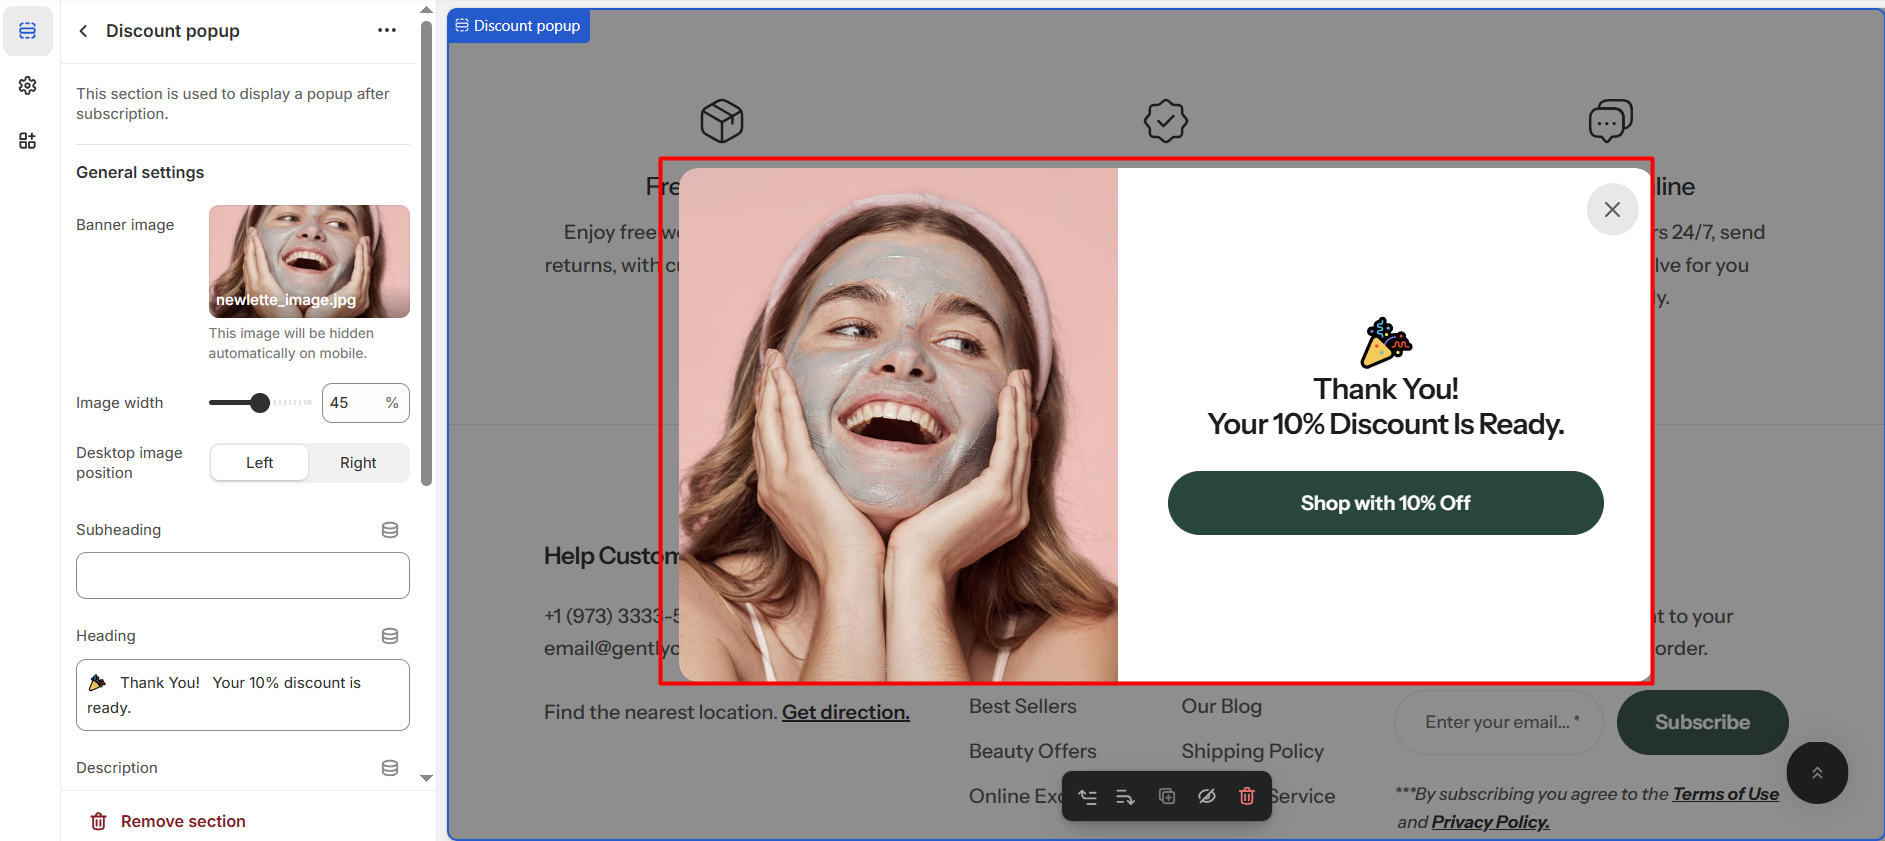Viewport: 1885px width, 841px height.
Task: Open the Sections panel icon in sidebar
Action: [28, 31]
